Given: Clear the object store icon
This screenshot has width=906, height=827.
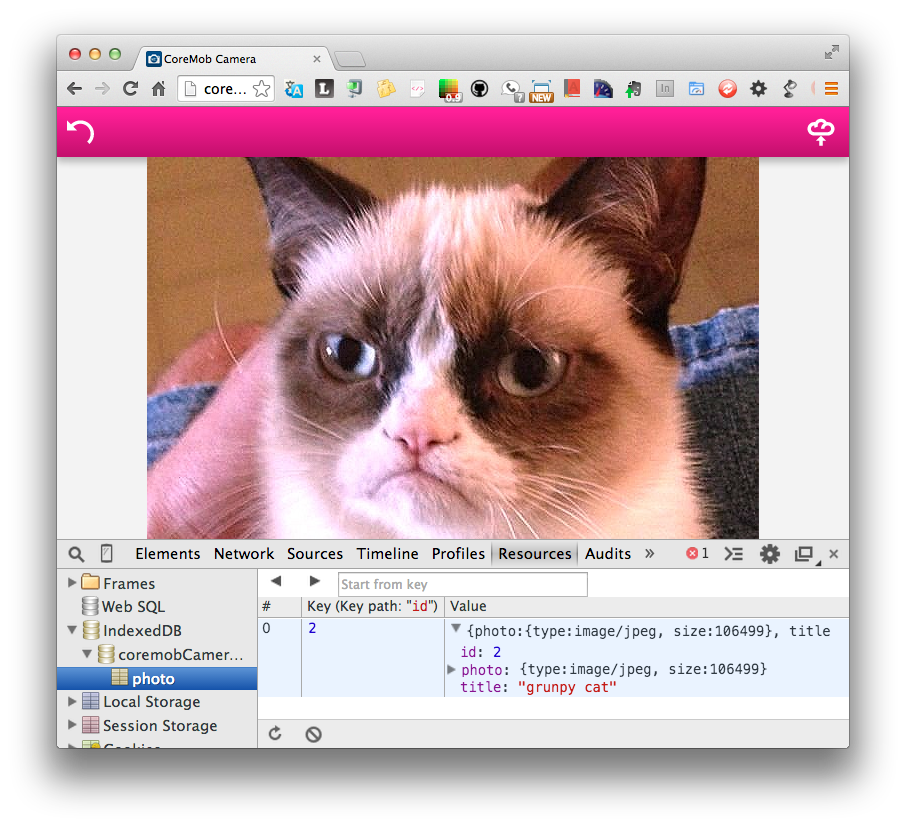Looking at the screenshot, I should pos(313,734).
